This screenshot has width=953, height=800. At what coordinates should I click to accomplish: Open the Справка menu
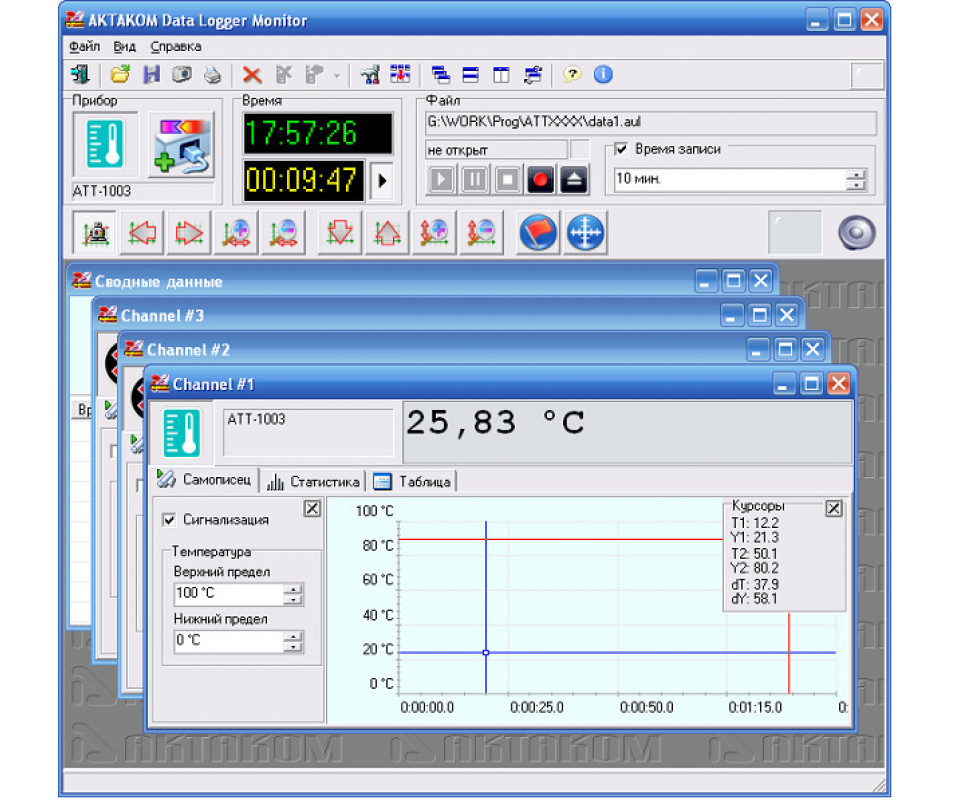coord(176,46)
